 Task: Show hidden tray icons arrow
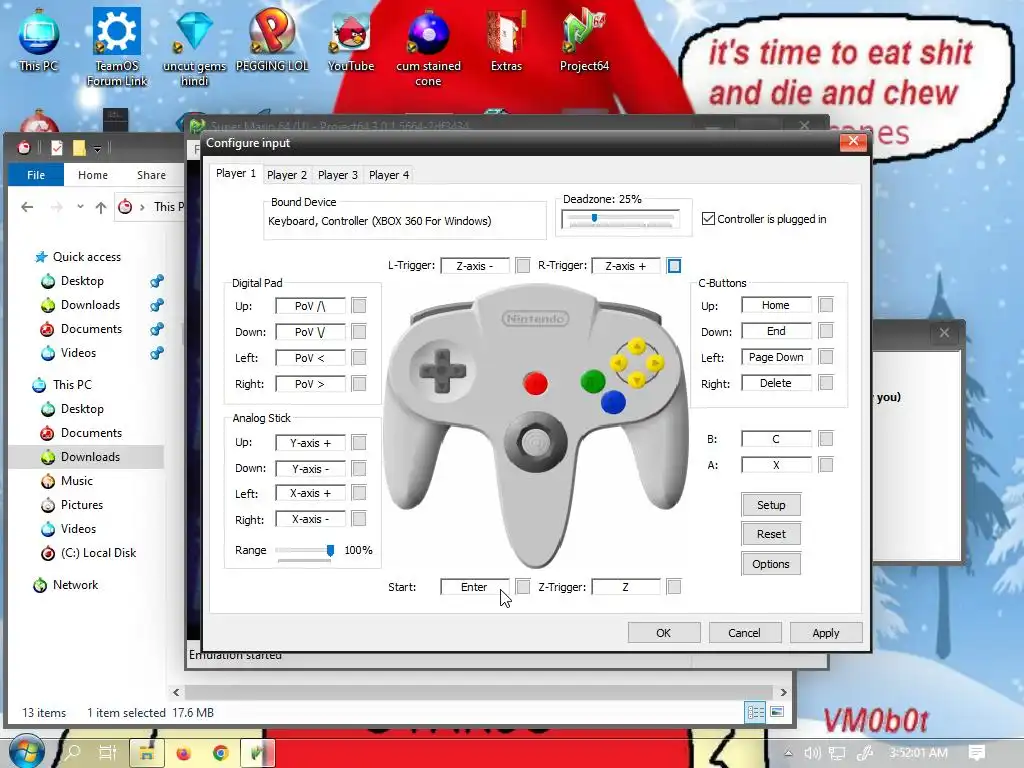tap(788, 753)
